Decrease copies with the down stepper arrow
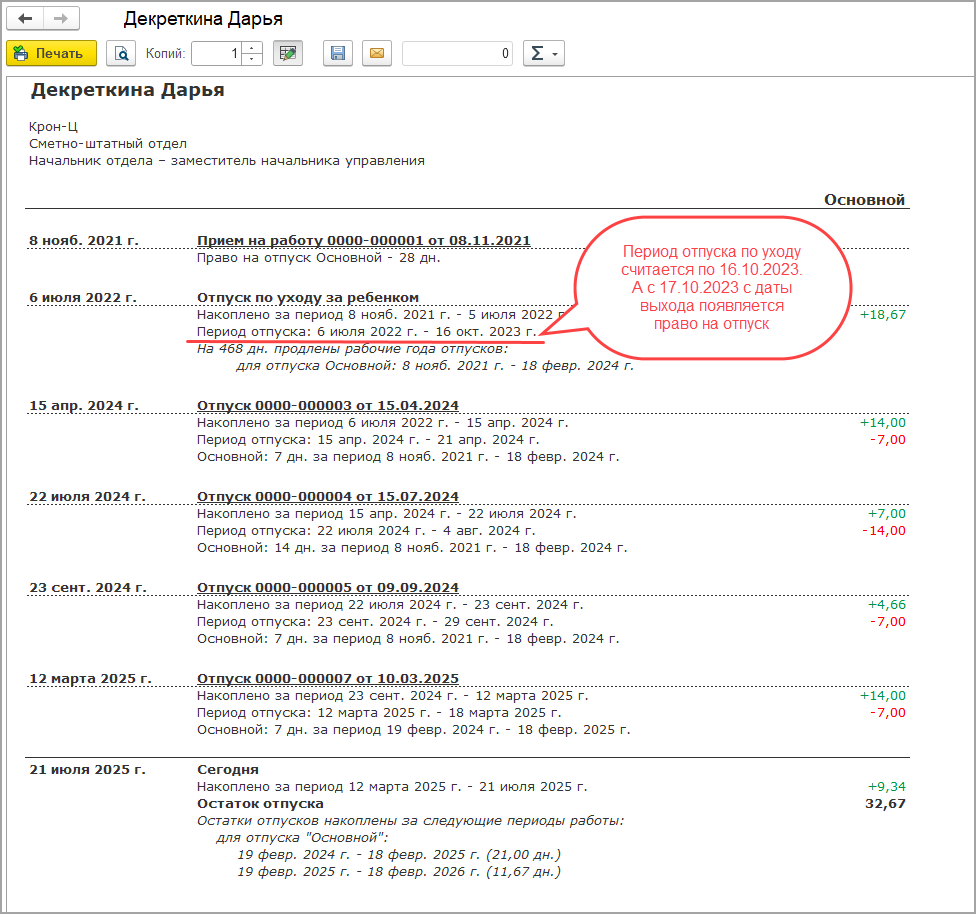976x914 pixels. [251, 59]
